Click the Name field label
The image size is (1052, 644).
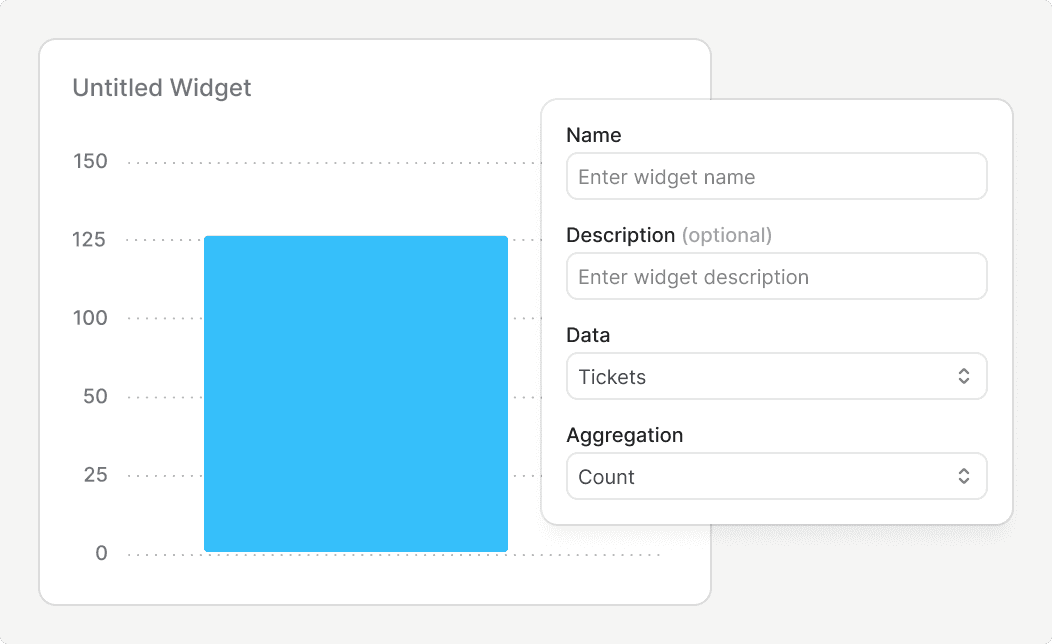593,135
